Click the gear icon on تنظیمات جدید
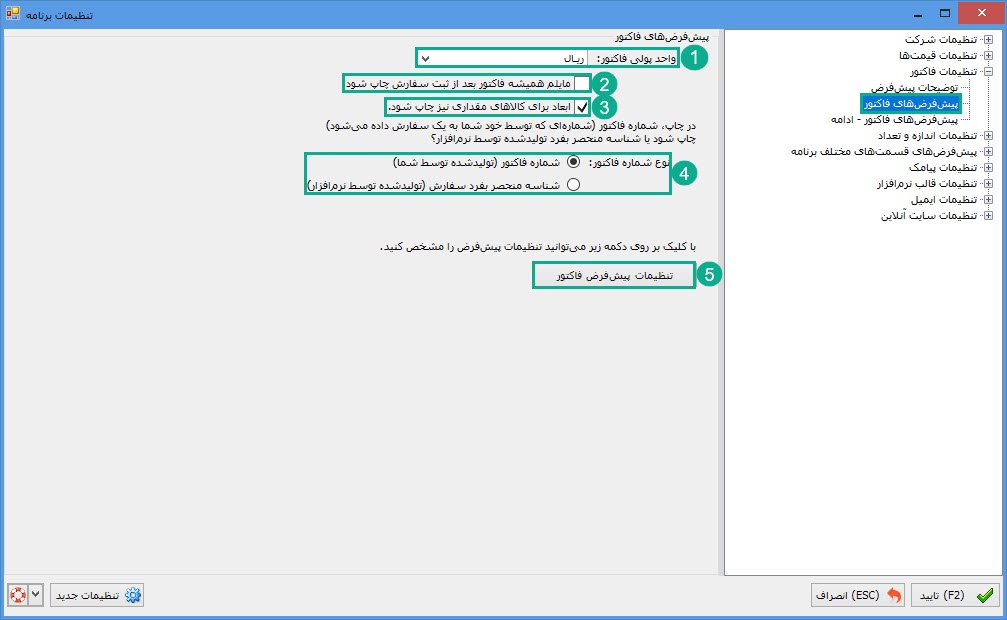This screenshot has width=1007, height=620. [x=132, y=595]
